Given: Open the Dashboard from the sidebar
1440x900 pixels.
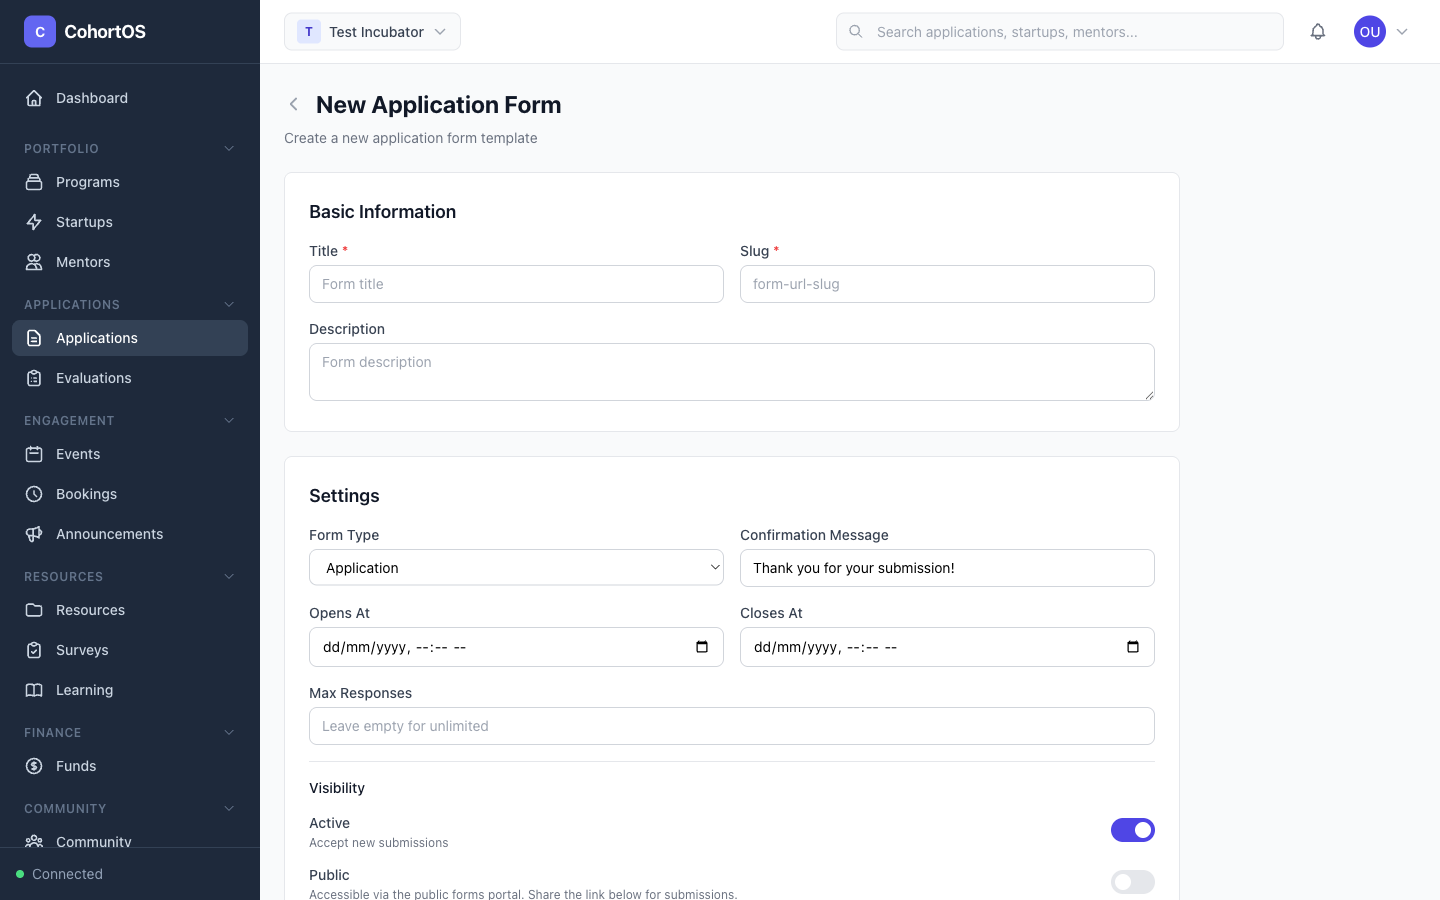Looking at the screenshot, I should click(x=92, y=98).
